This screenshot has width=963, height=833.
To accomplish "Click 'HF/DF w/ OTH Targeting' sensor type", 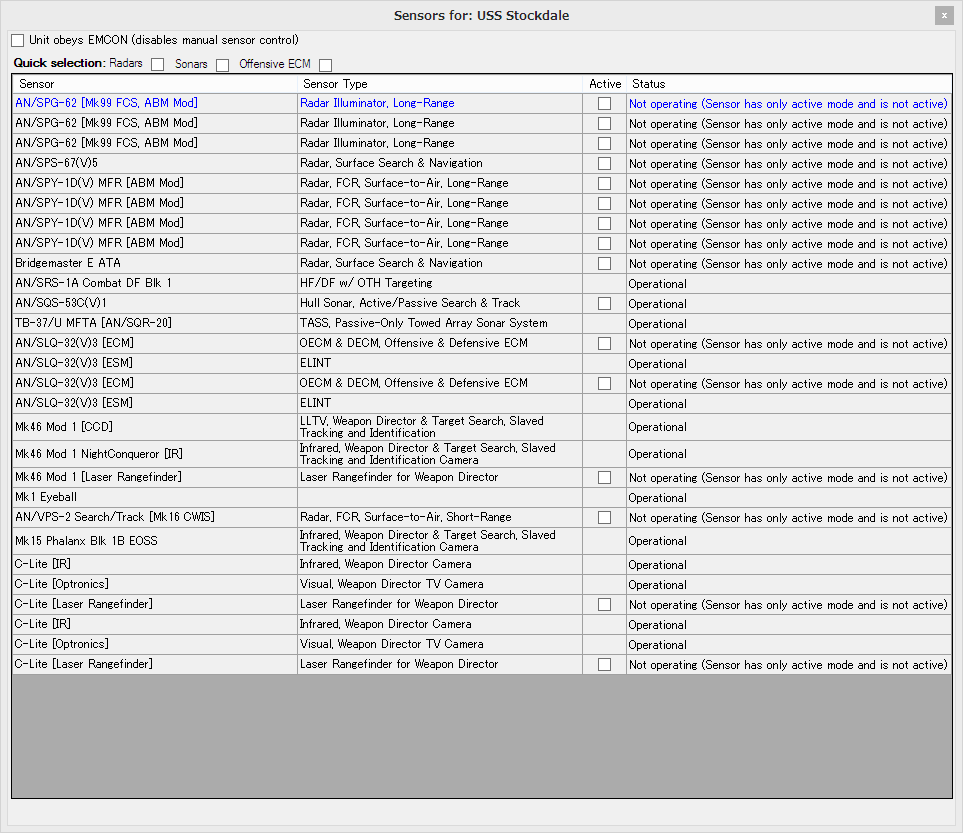I will coord(366,283).
